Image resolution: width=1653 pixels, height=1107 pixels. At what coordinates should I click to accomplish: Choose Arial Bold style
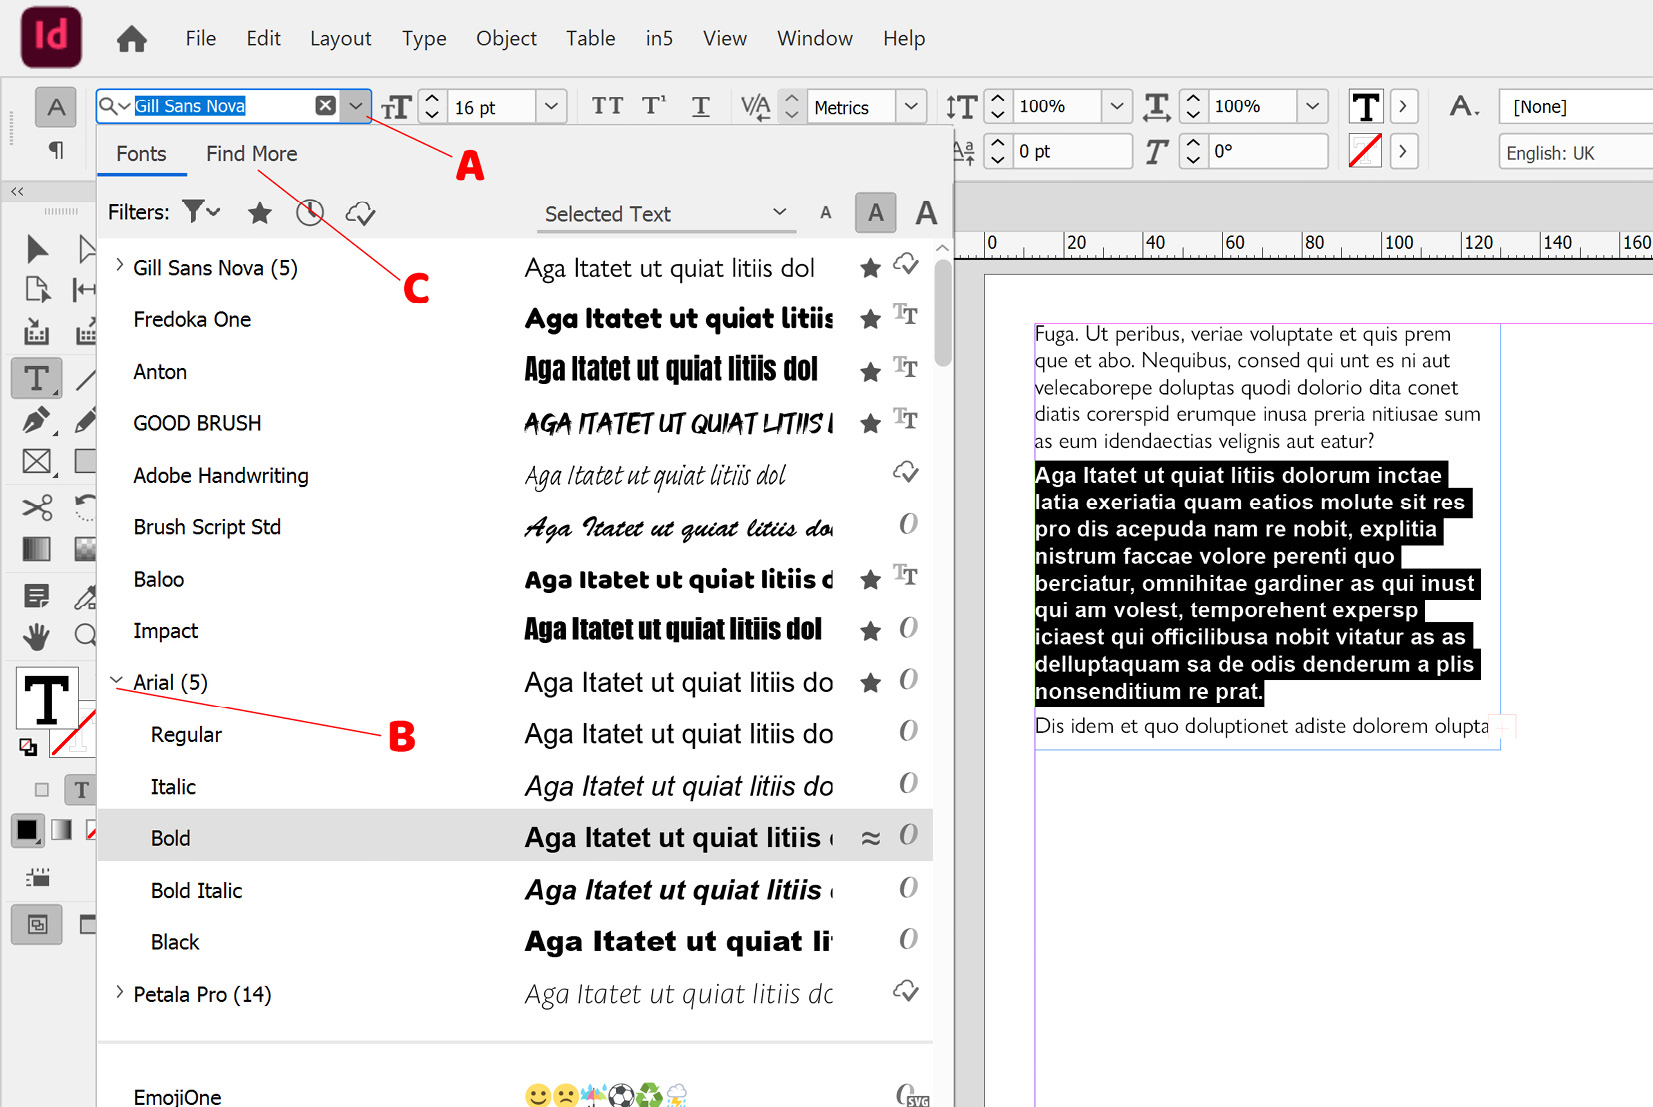pos(515,837)
